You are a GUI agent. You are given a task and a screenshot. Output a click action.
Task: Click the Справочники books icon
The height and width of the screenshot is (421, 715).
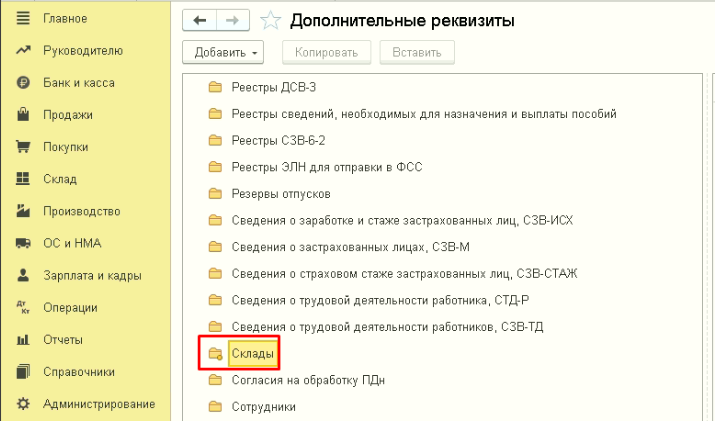(23, 371)
